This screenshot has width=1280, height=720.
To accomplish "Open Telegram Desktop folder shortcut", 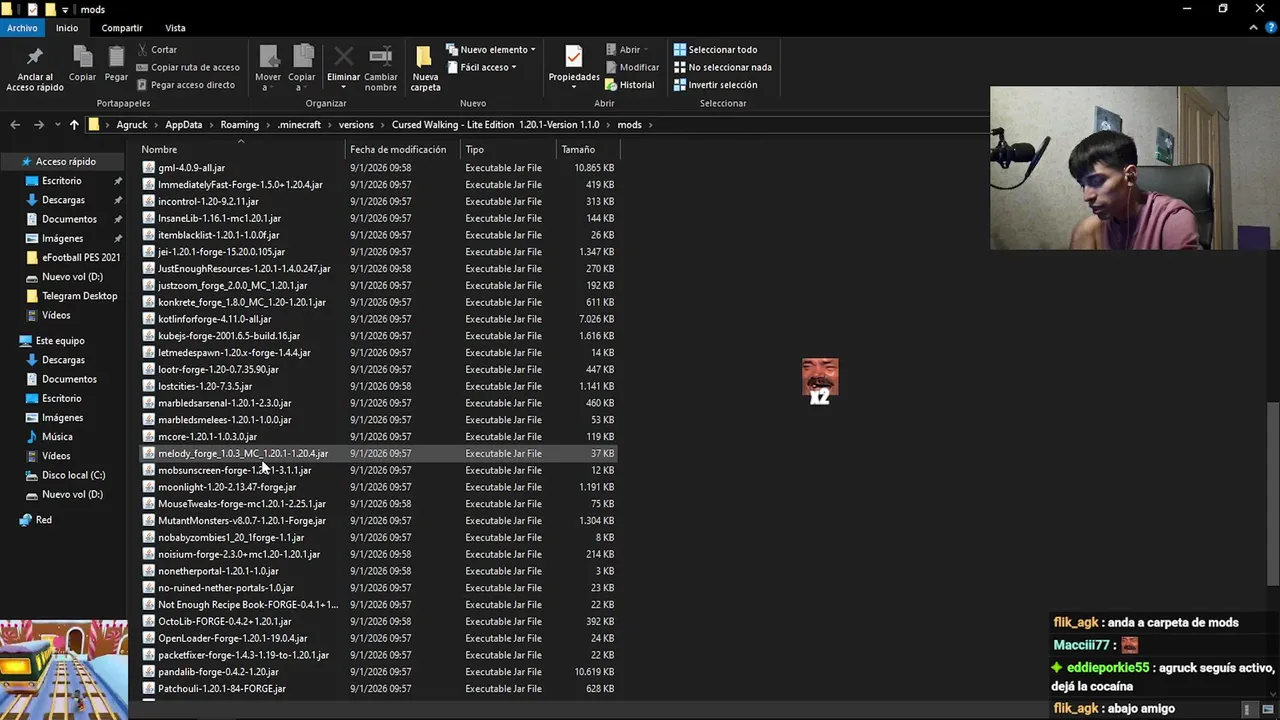I will tap(79, 296).
